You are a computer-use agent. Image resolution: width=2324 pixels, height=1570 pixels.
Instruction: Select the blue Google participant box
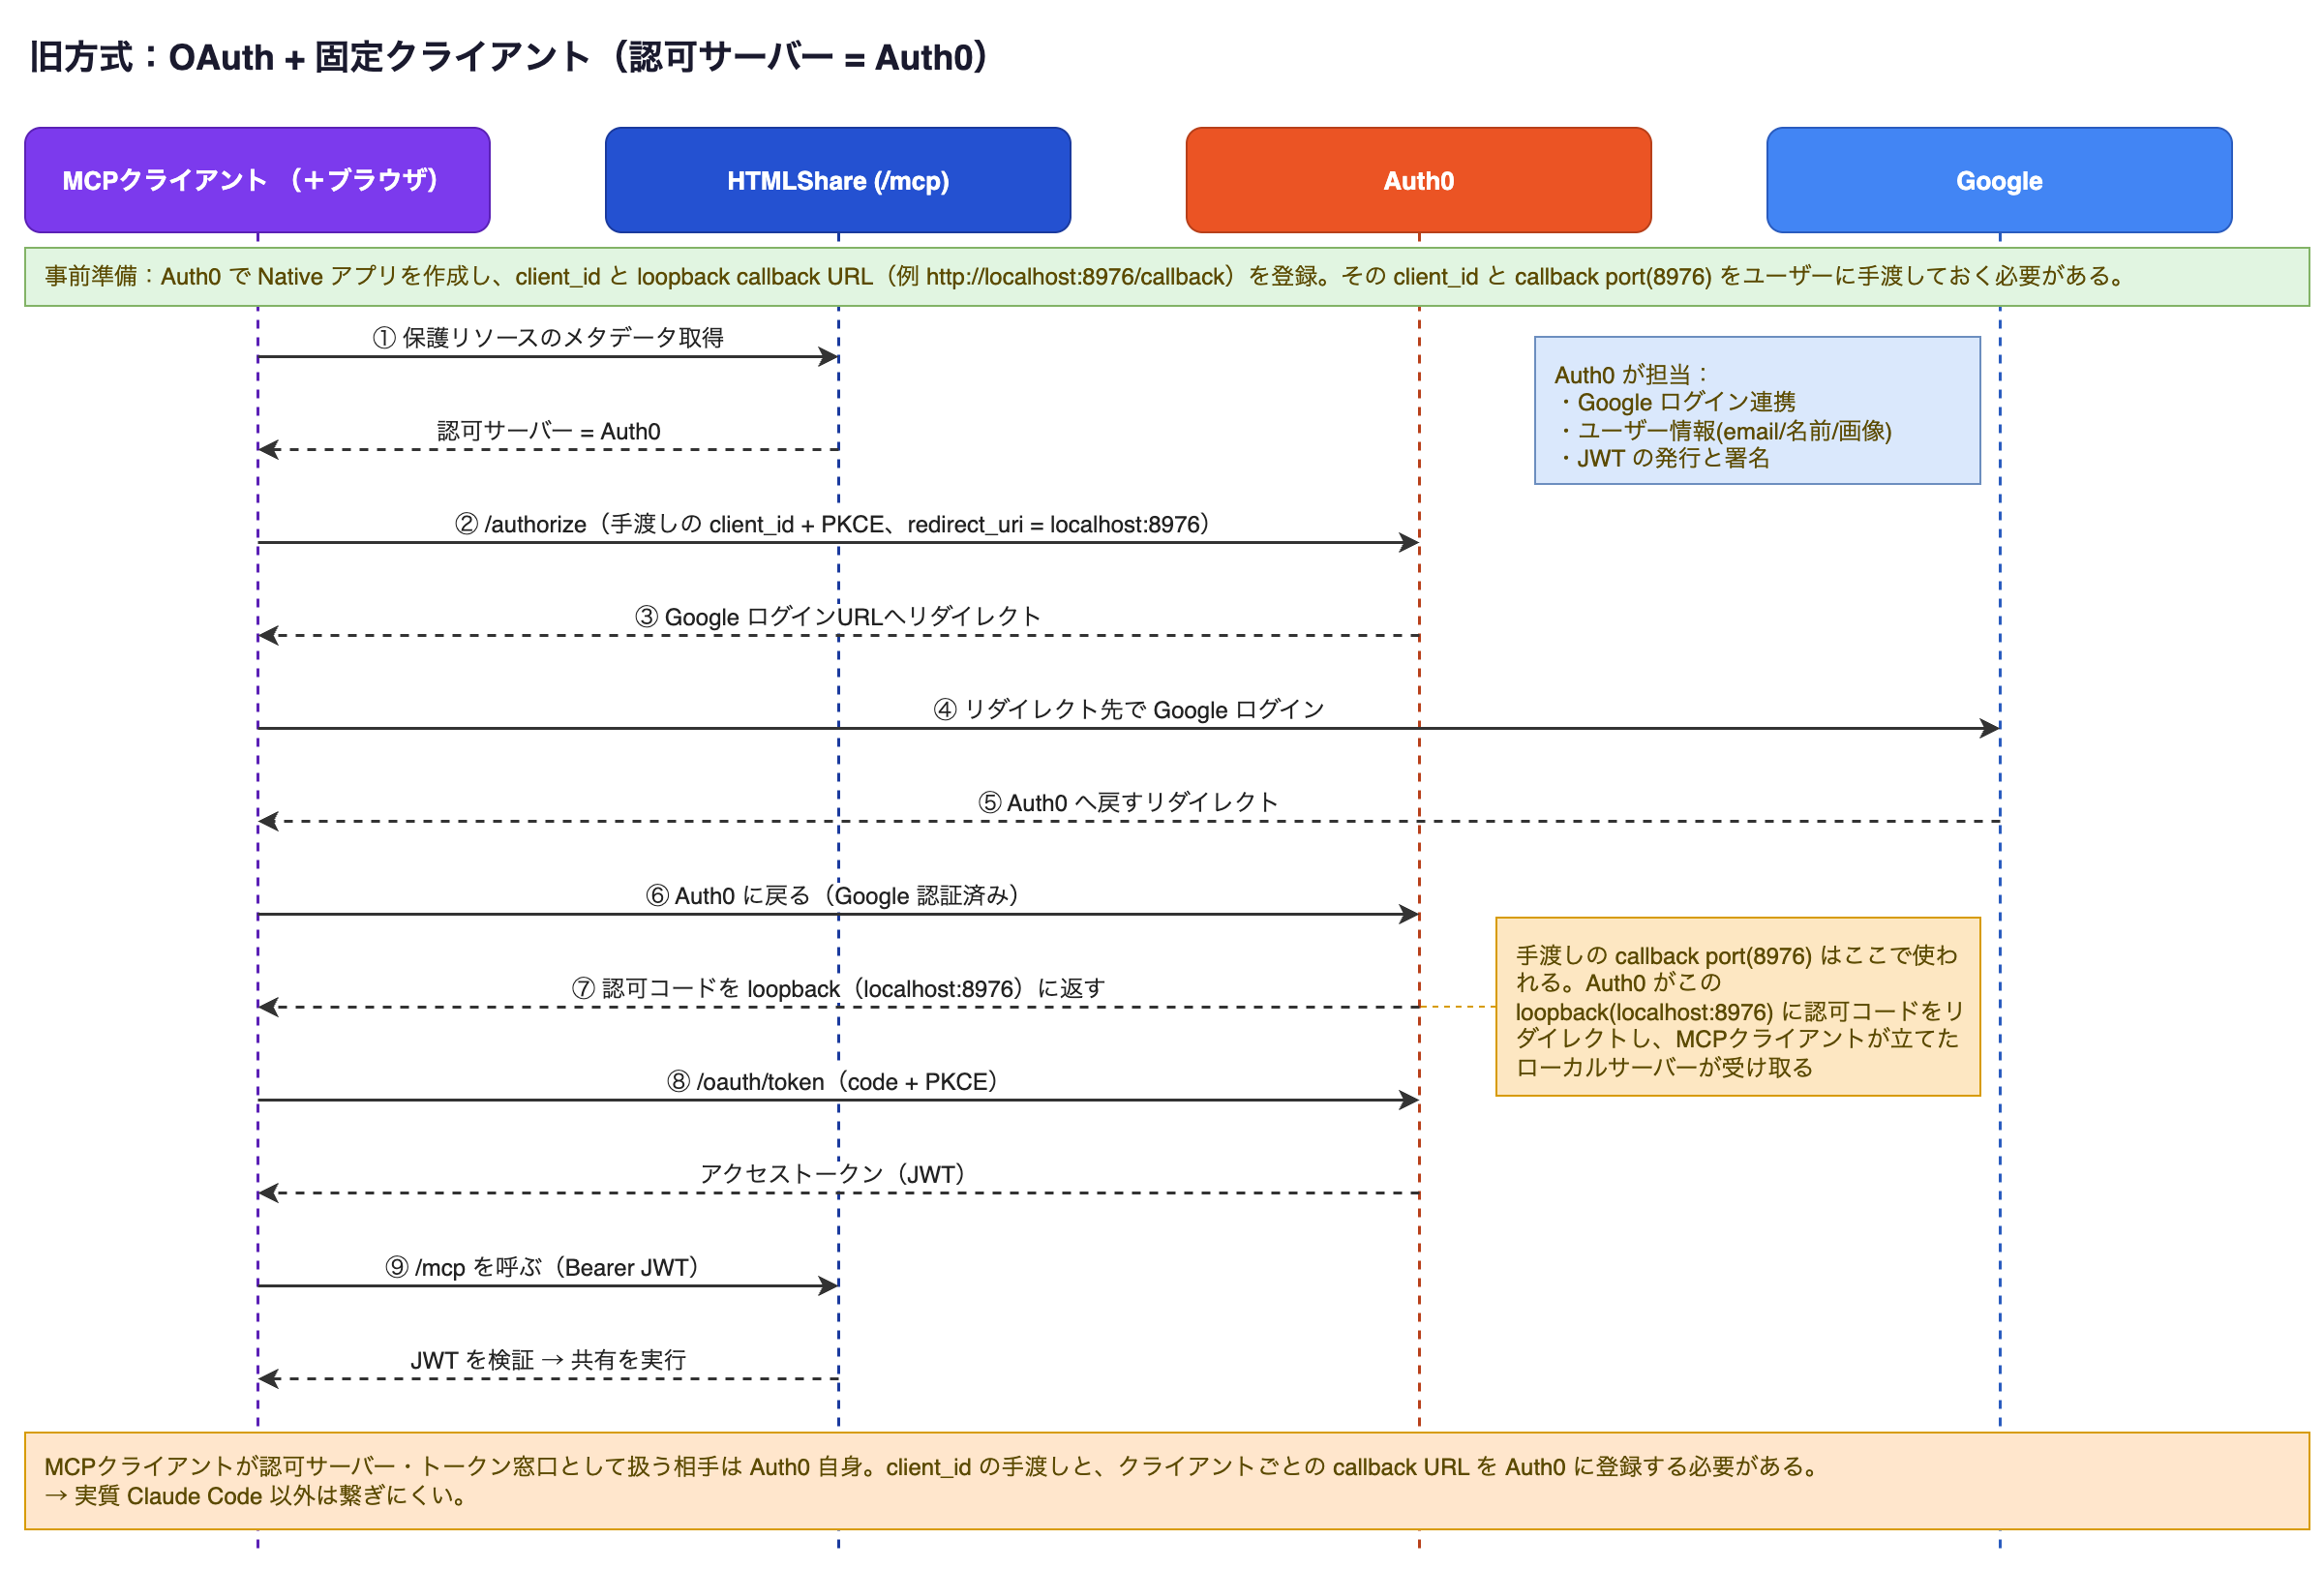click(x=1999, y=180)
